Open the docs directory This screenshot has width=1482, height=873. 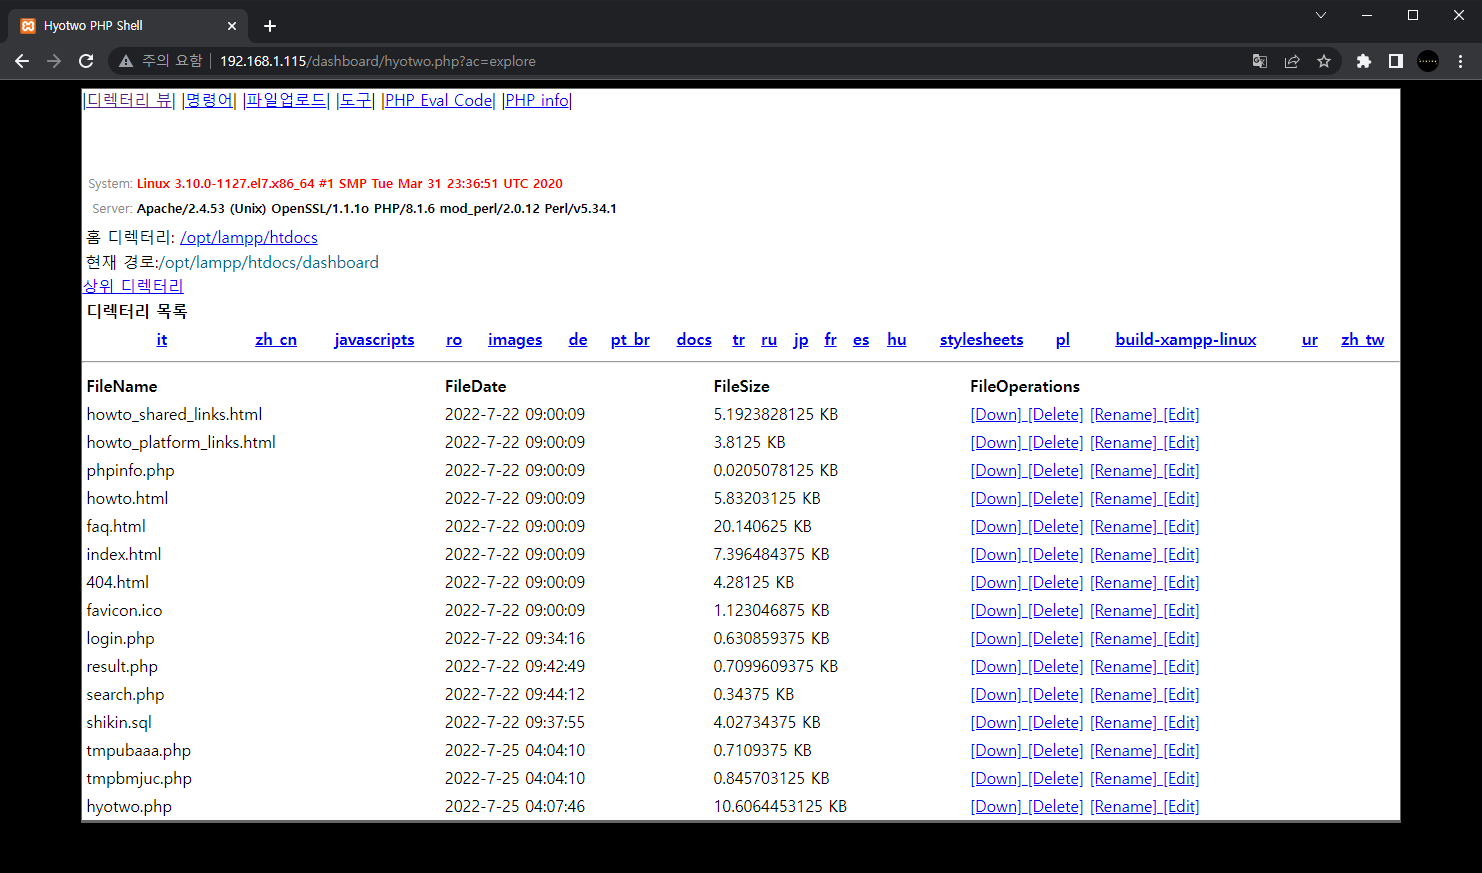tap(694, 340)
